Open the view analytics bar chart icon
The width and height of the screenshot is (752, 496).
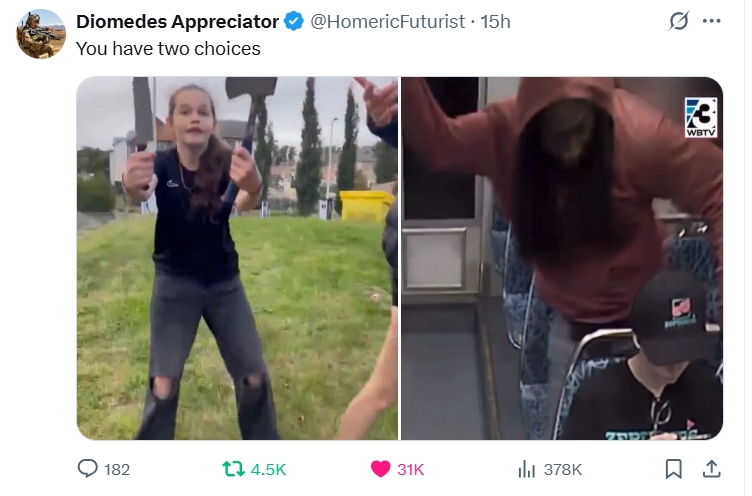click(526, 469)
